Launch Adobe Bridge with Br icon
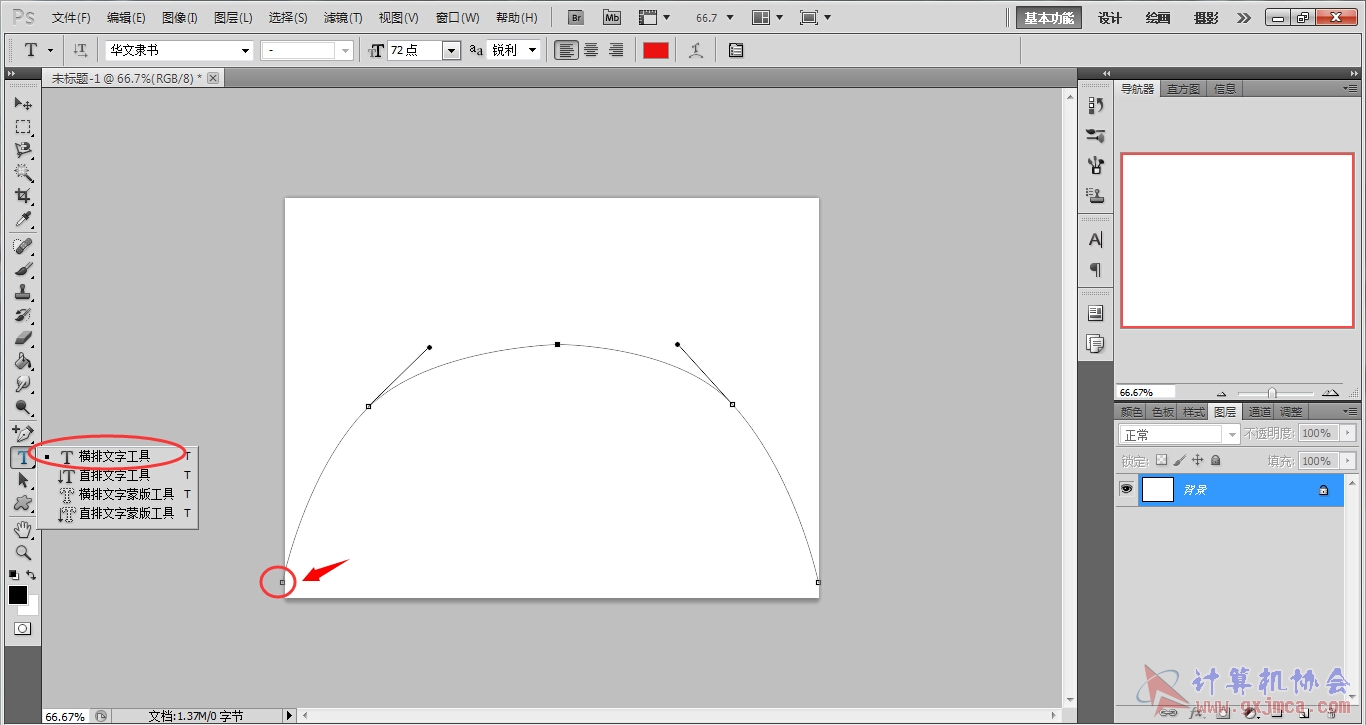The width and height of the screenshot is (1366, 725). (576, 18)
